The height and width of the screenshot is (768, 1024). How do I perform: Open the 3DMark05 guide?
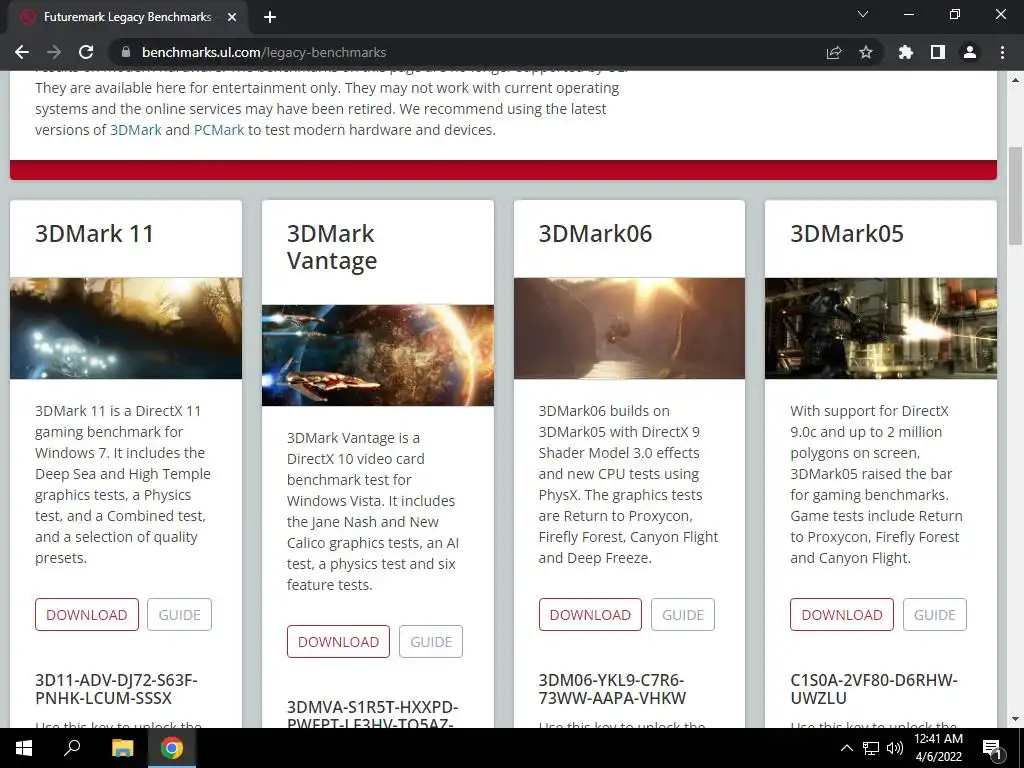click(935, 615)
